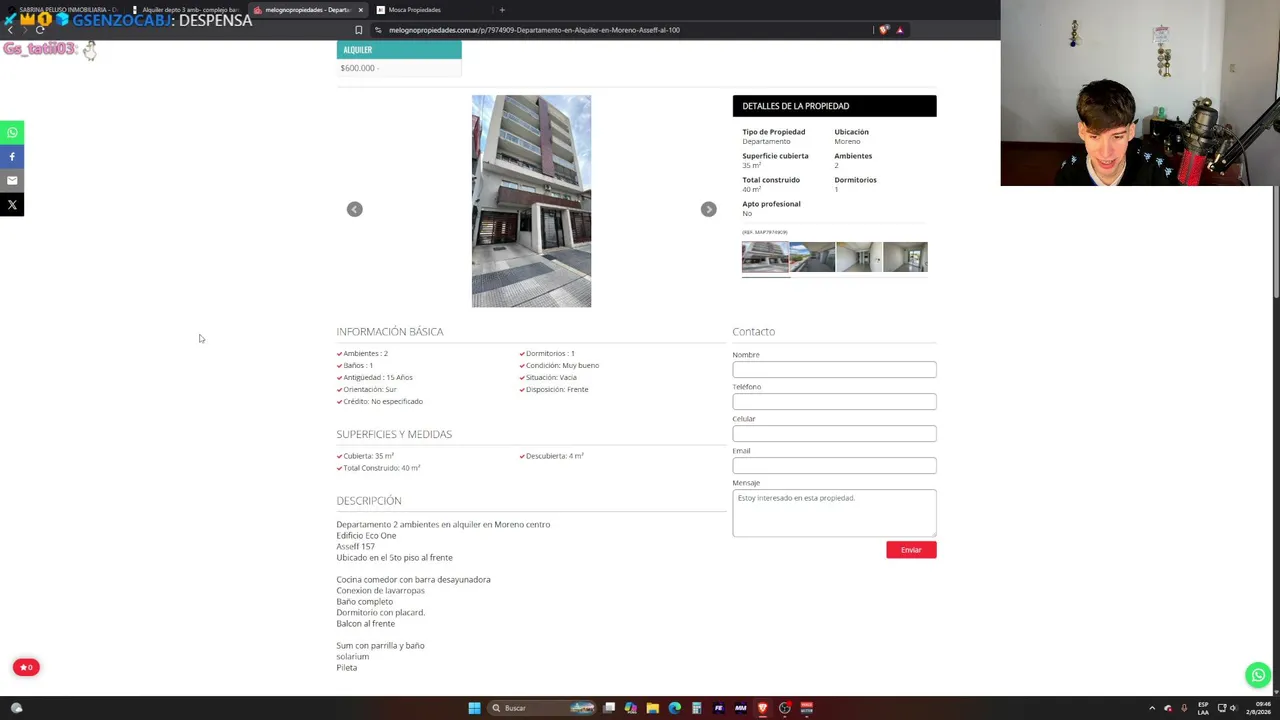Open the taskbar clock and date
The height and width of the screenshot is (720, 1280).
[1259, 708]
